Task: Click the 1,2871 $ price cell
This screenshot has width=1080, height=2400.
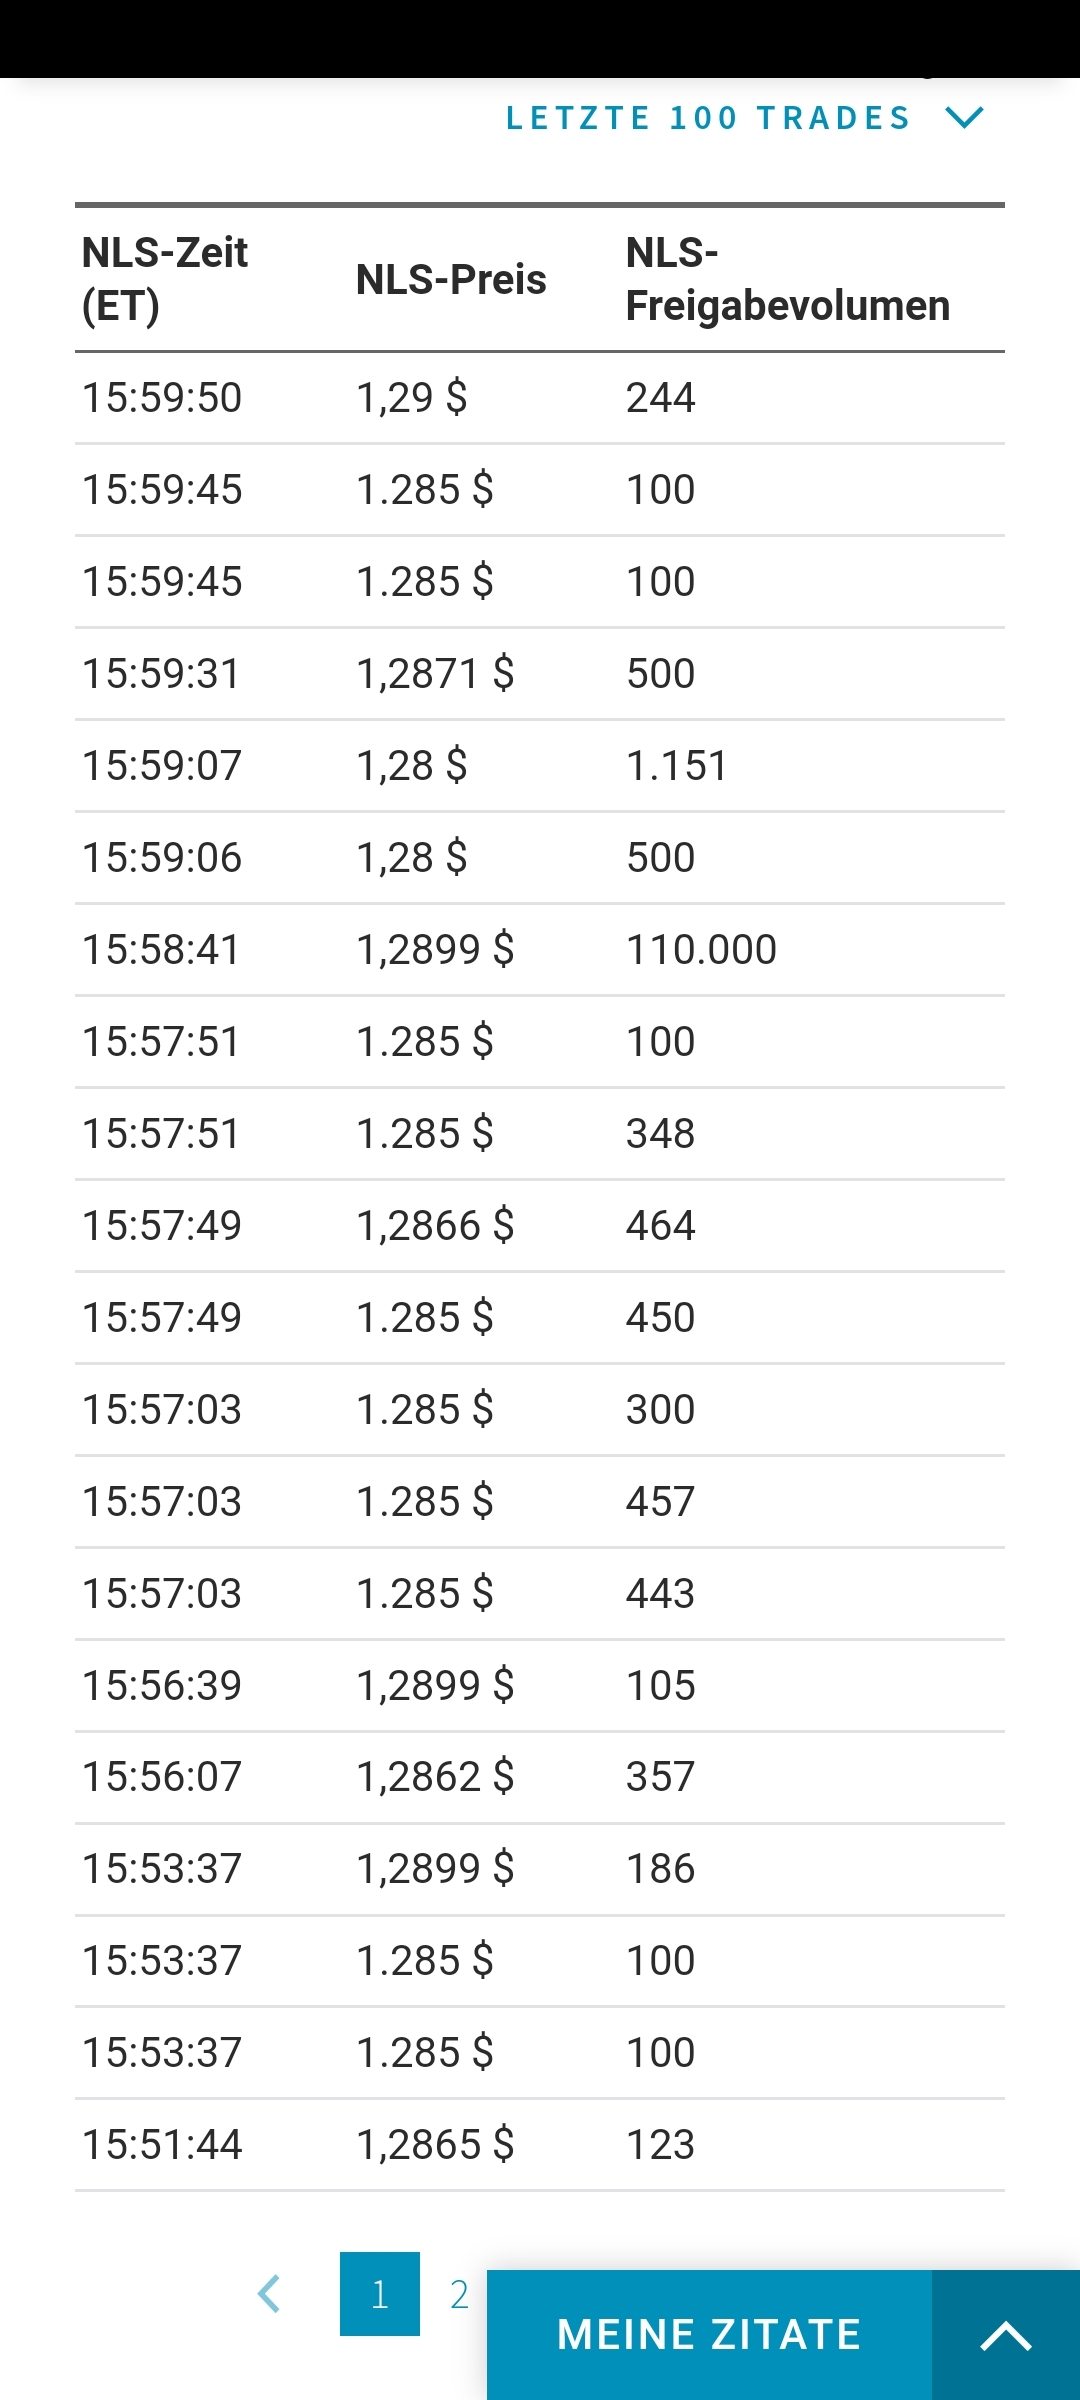Action: click(435, 674)
